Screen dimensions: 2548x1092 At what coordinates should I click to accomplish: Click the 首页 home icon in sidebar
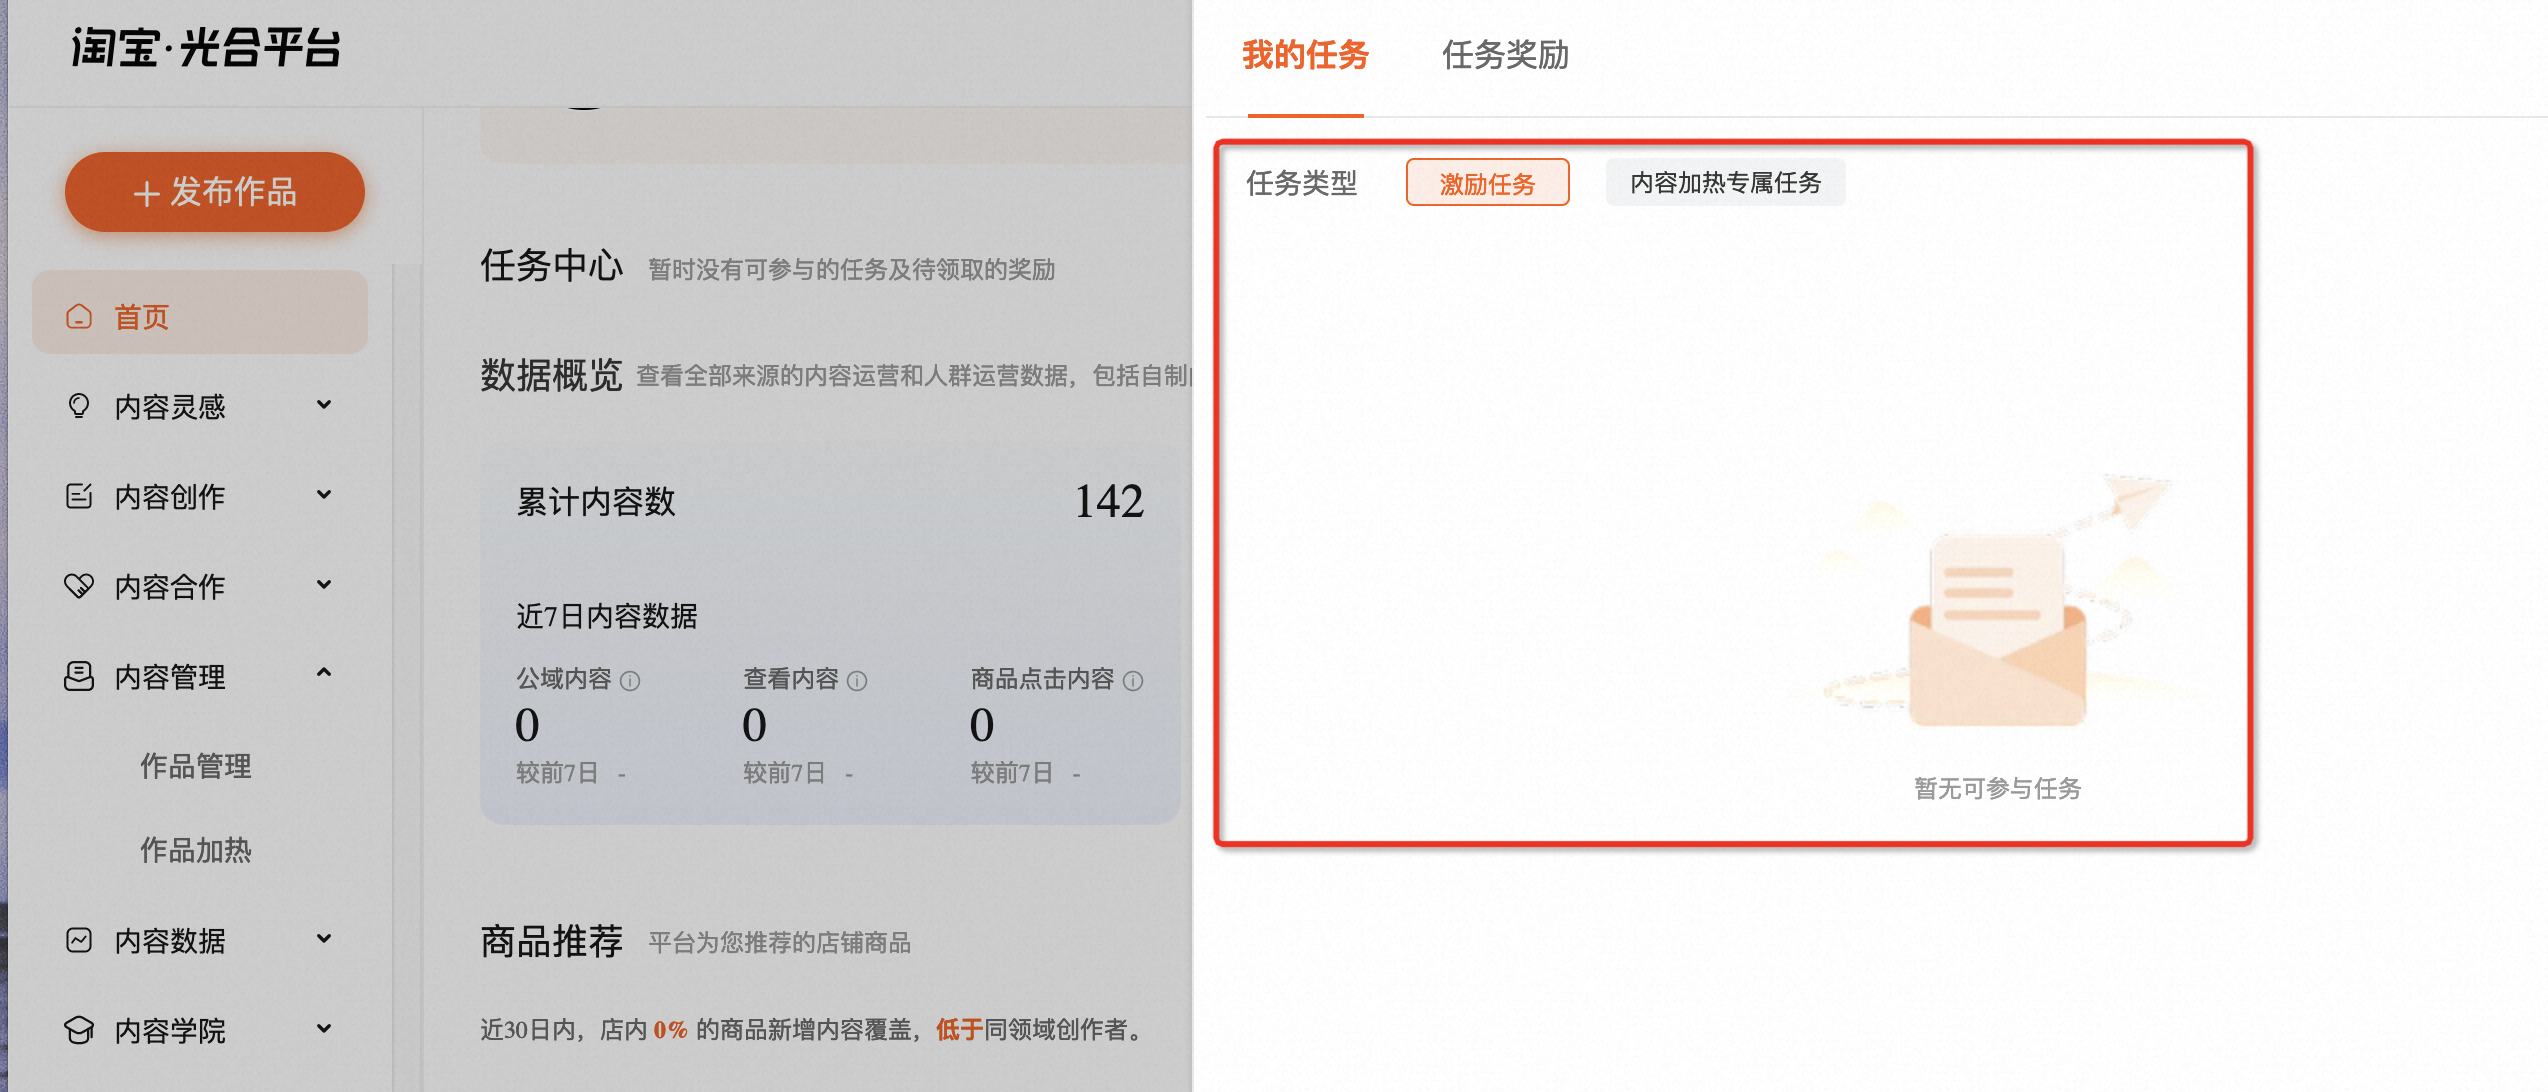pos(79,317)
